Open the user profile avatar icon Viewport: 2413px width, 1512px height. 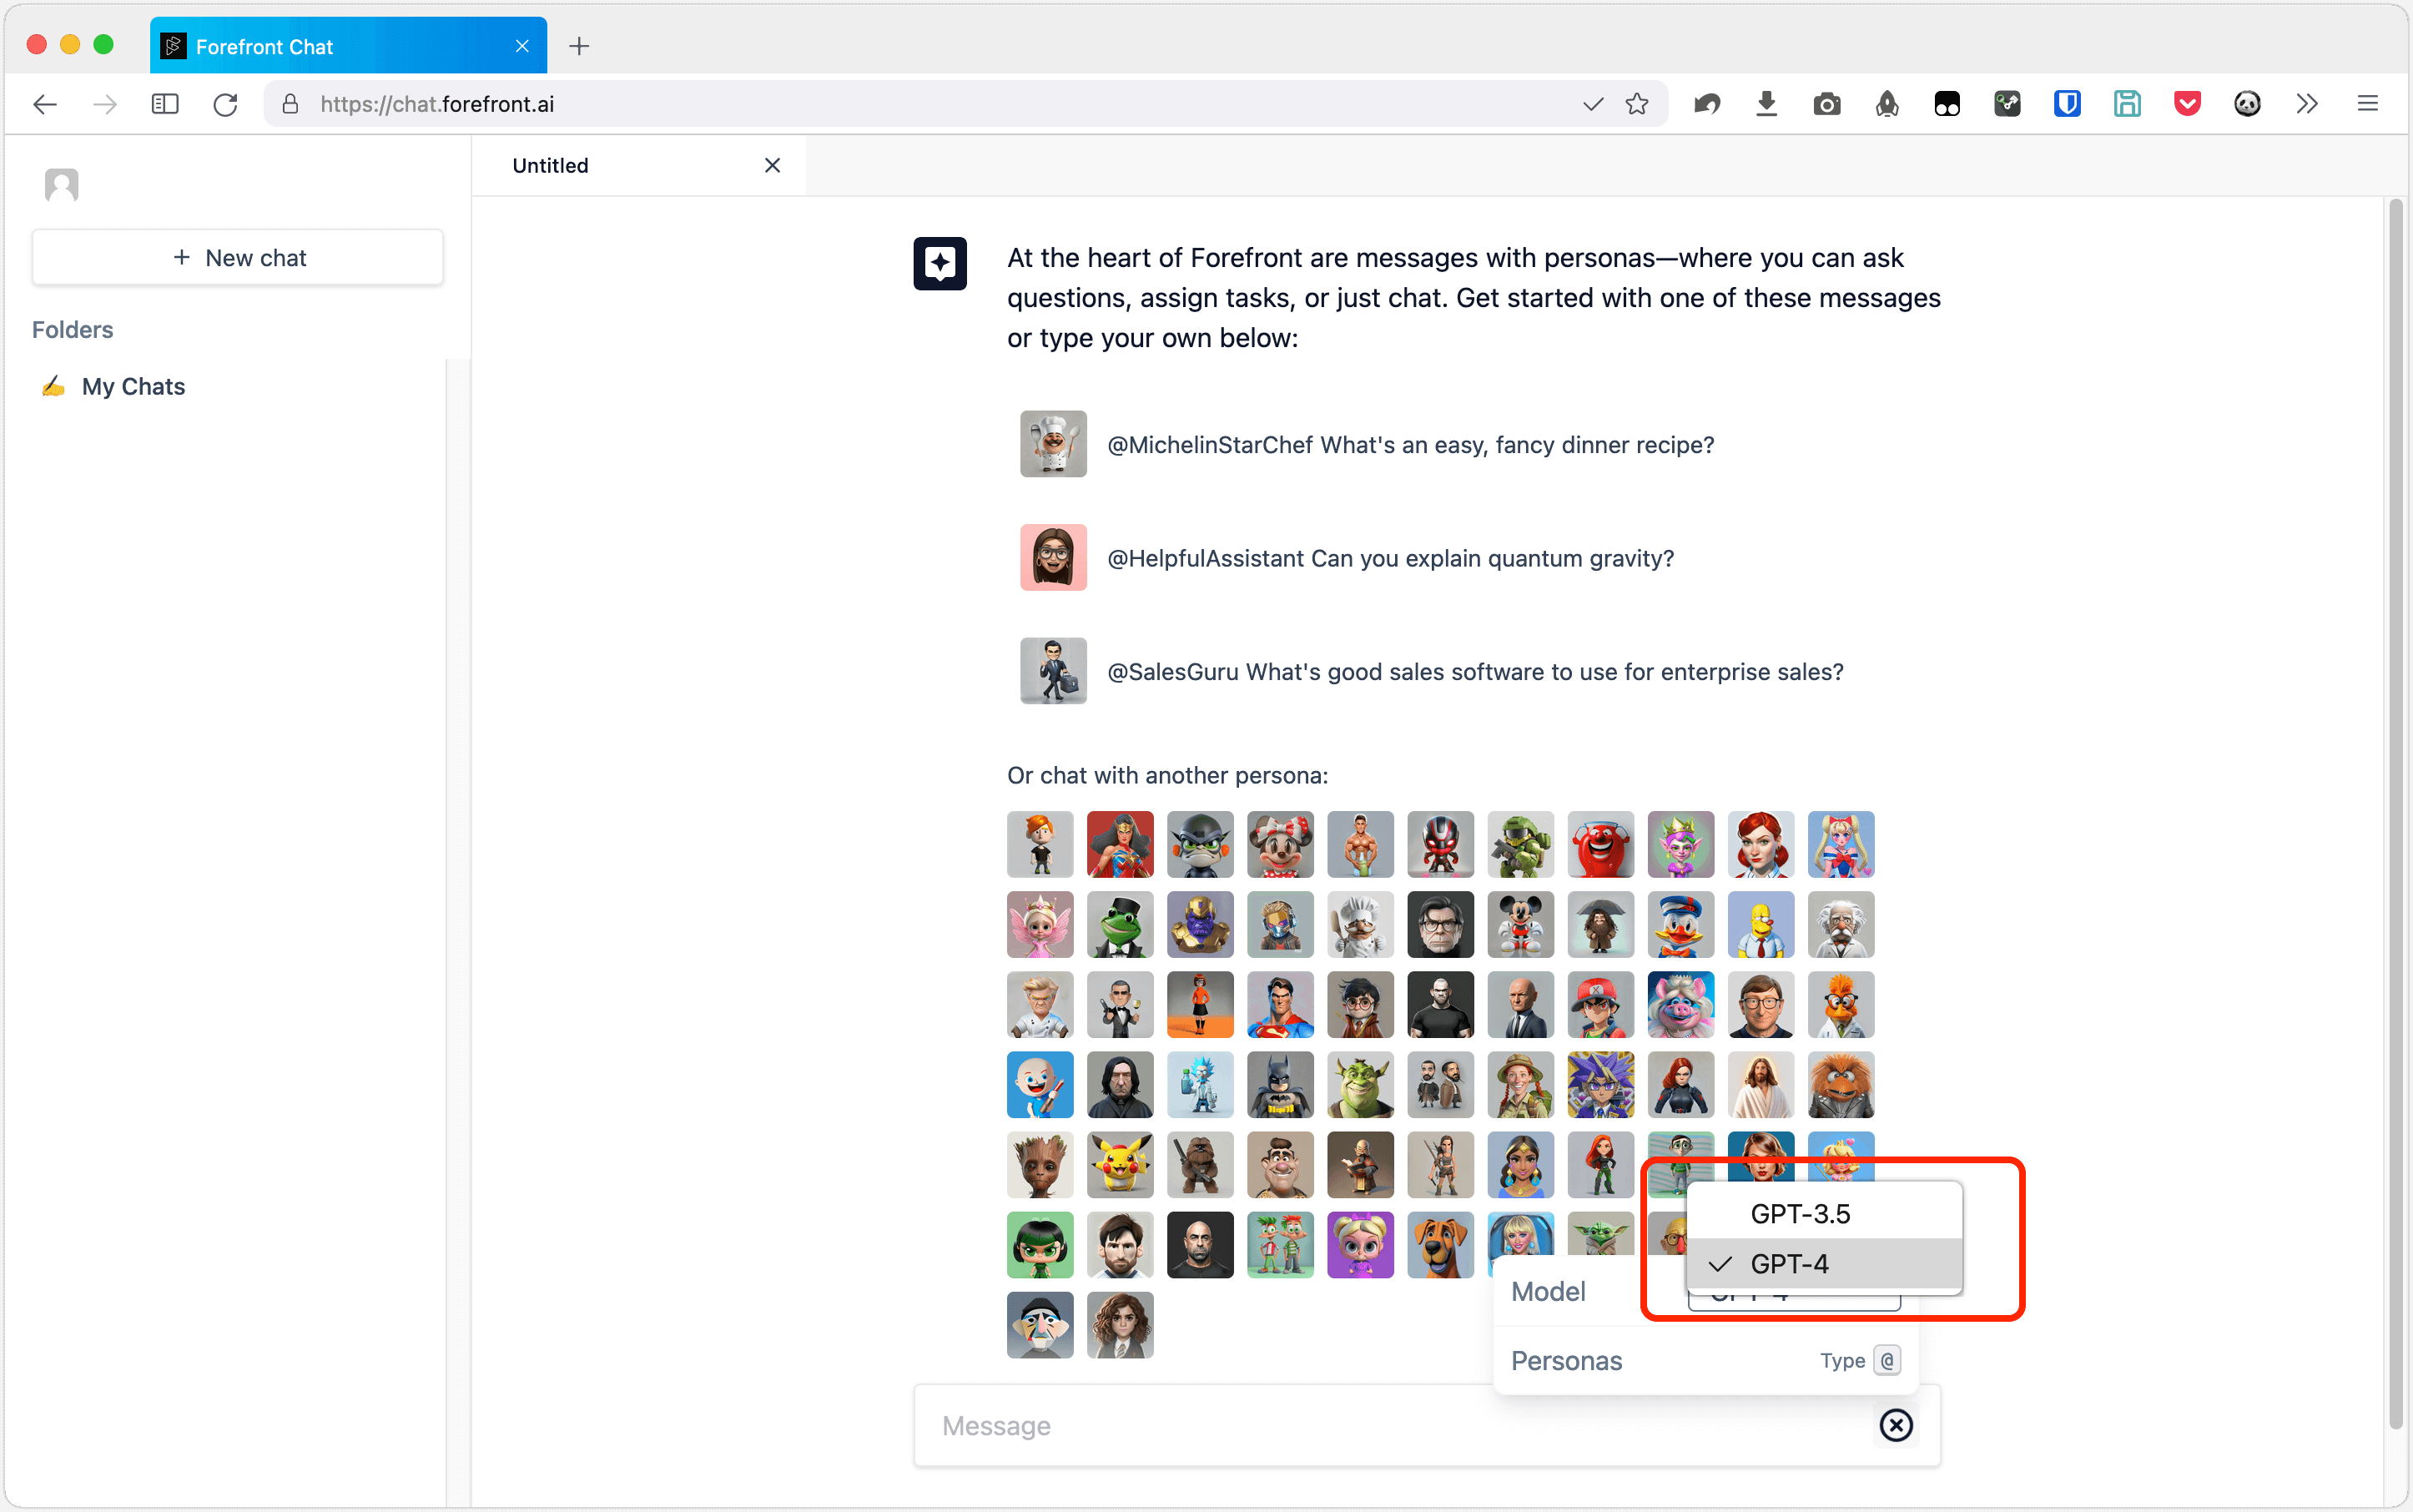click(61, 184)
